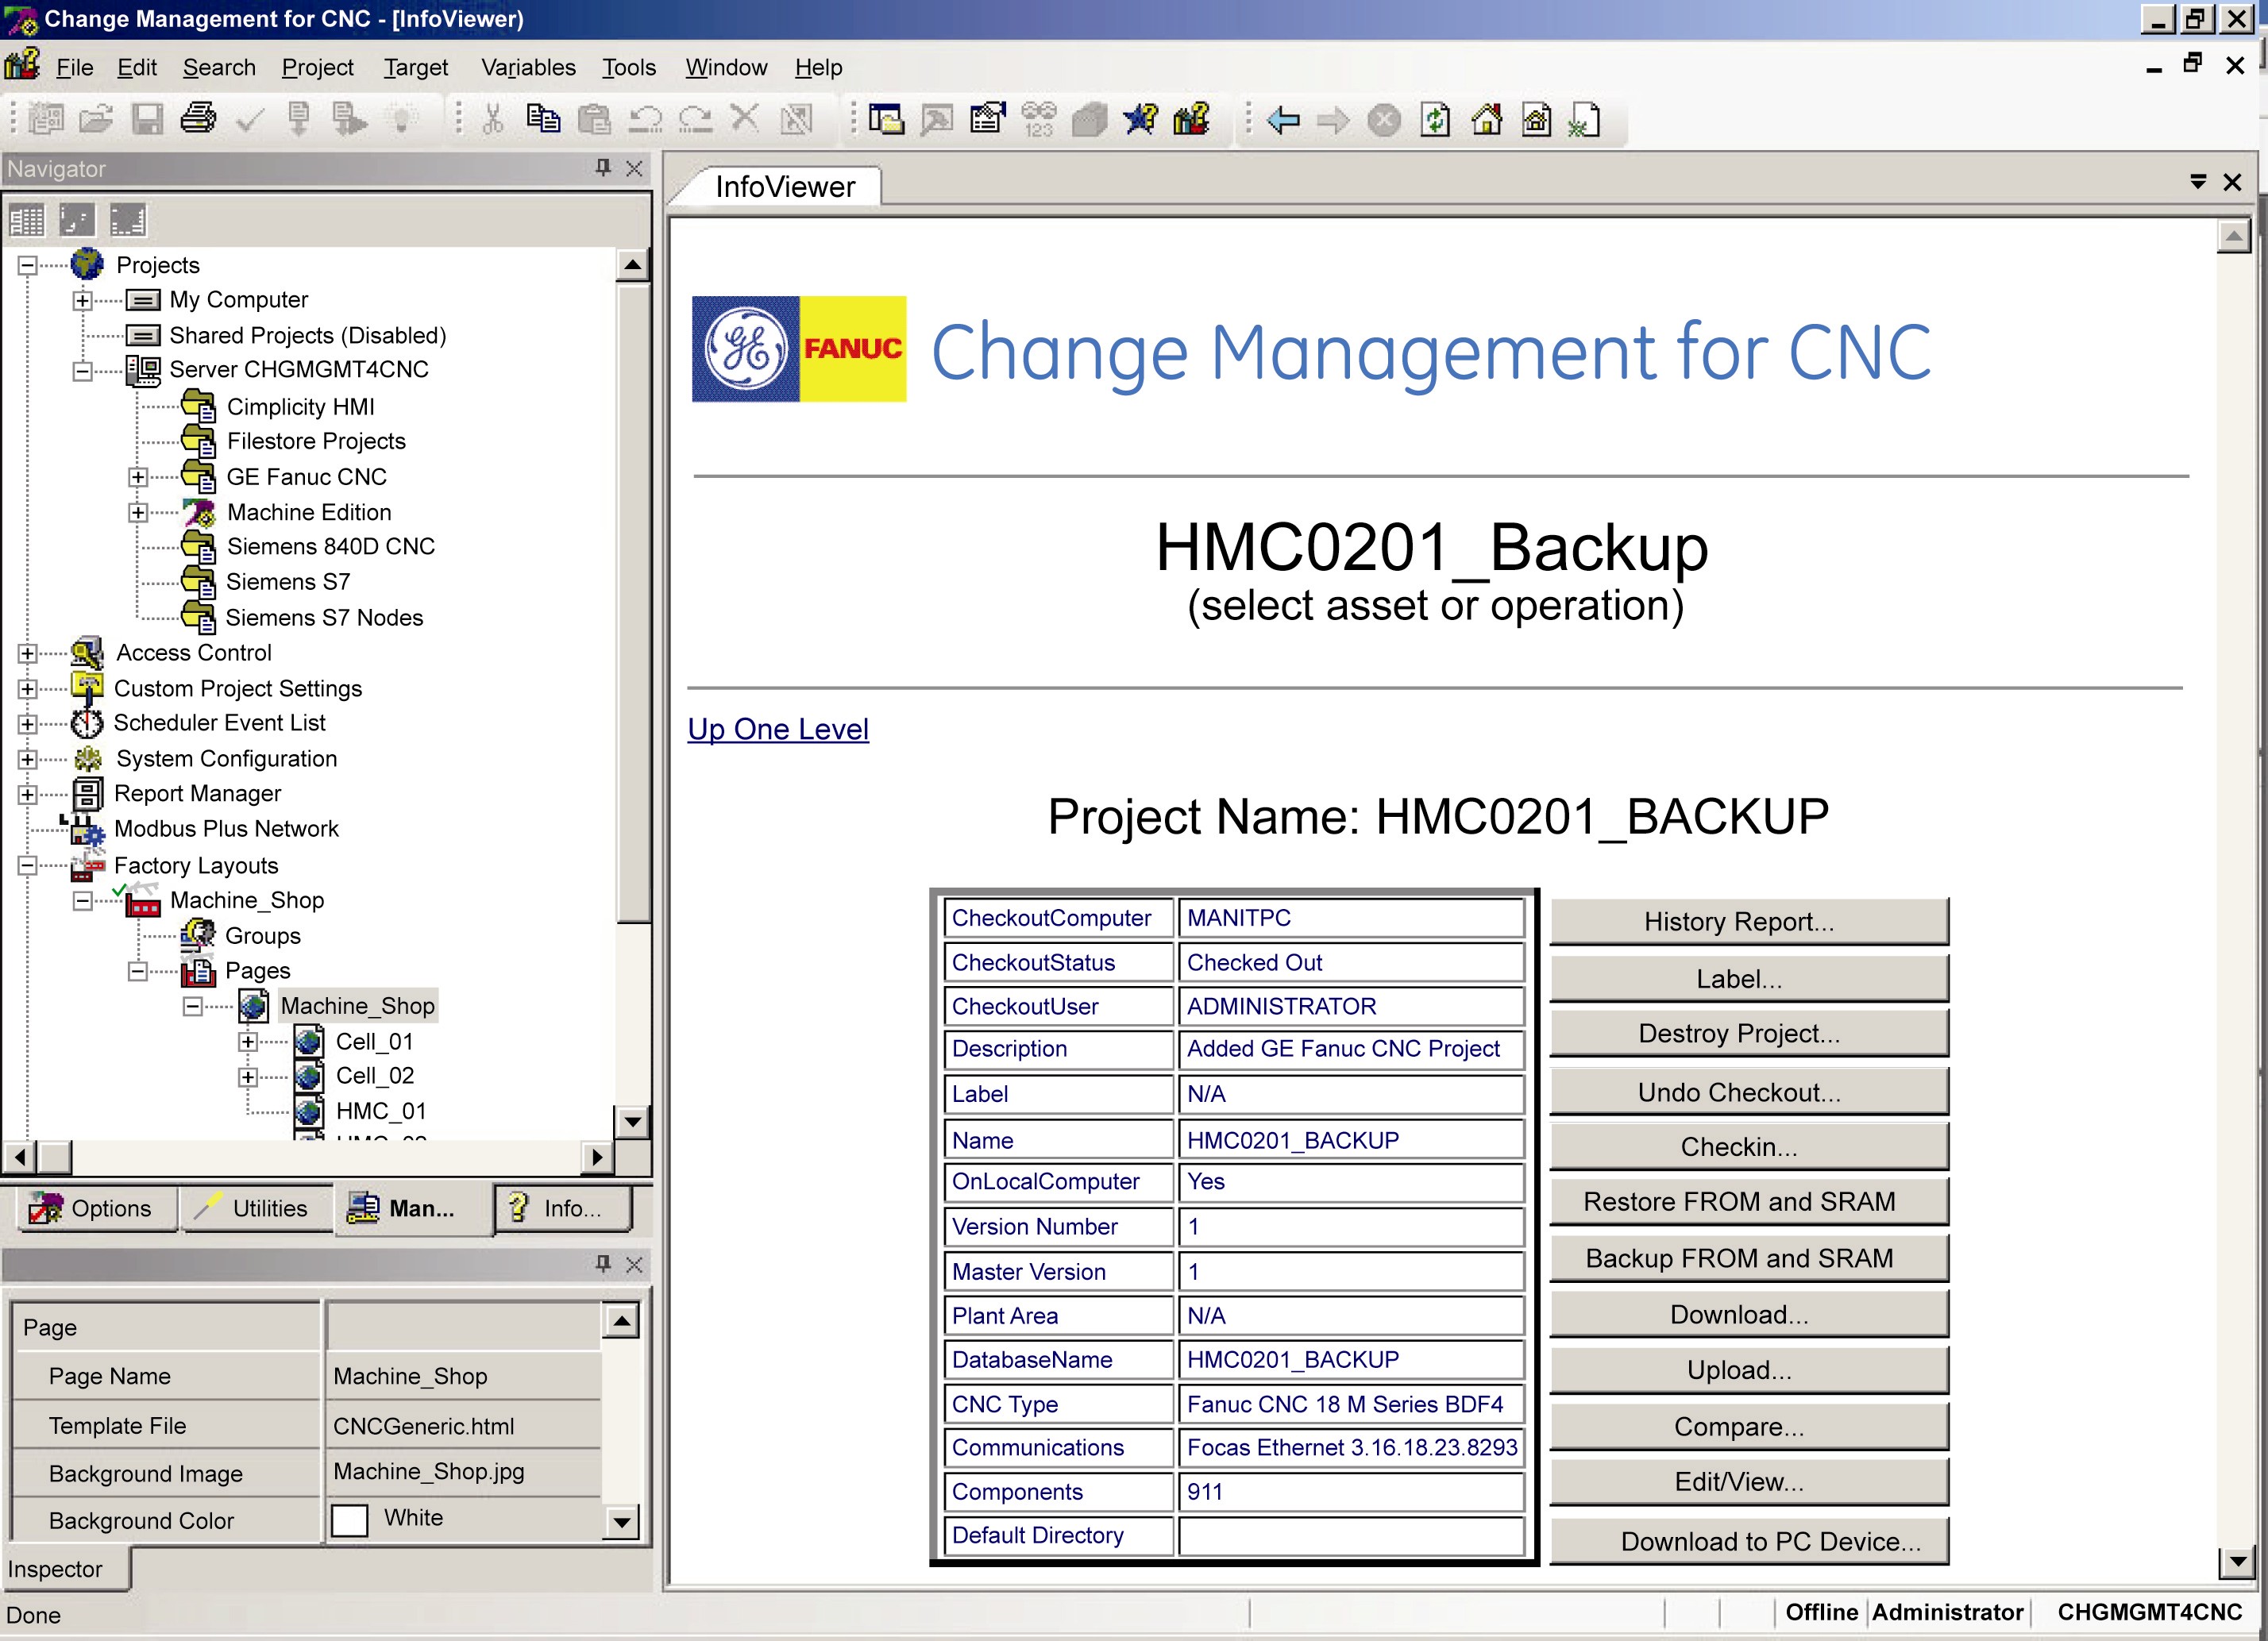Click the Inspector properties toolbar icon
This screenshot has height=1641, width=2268.
coord(988,119)
